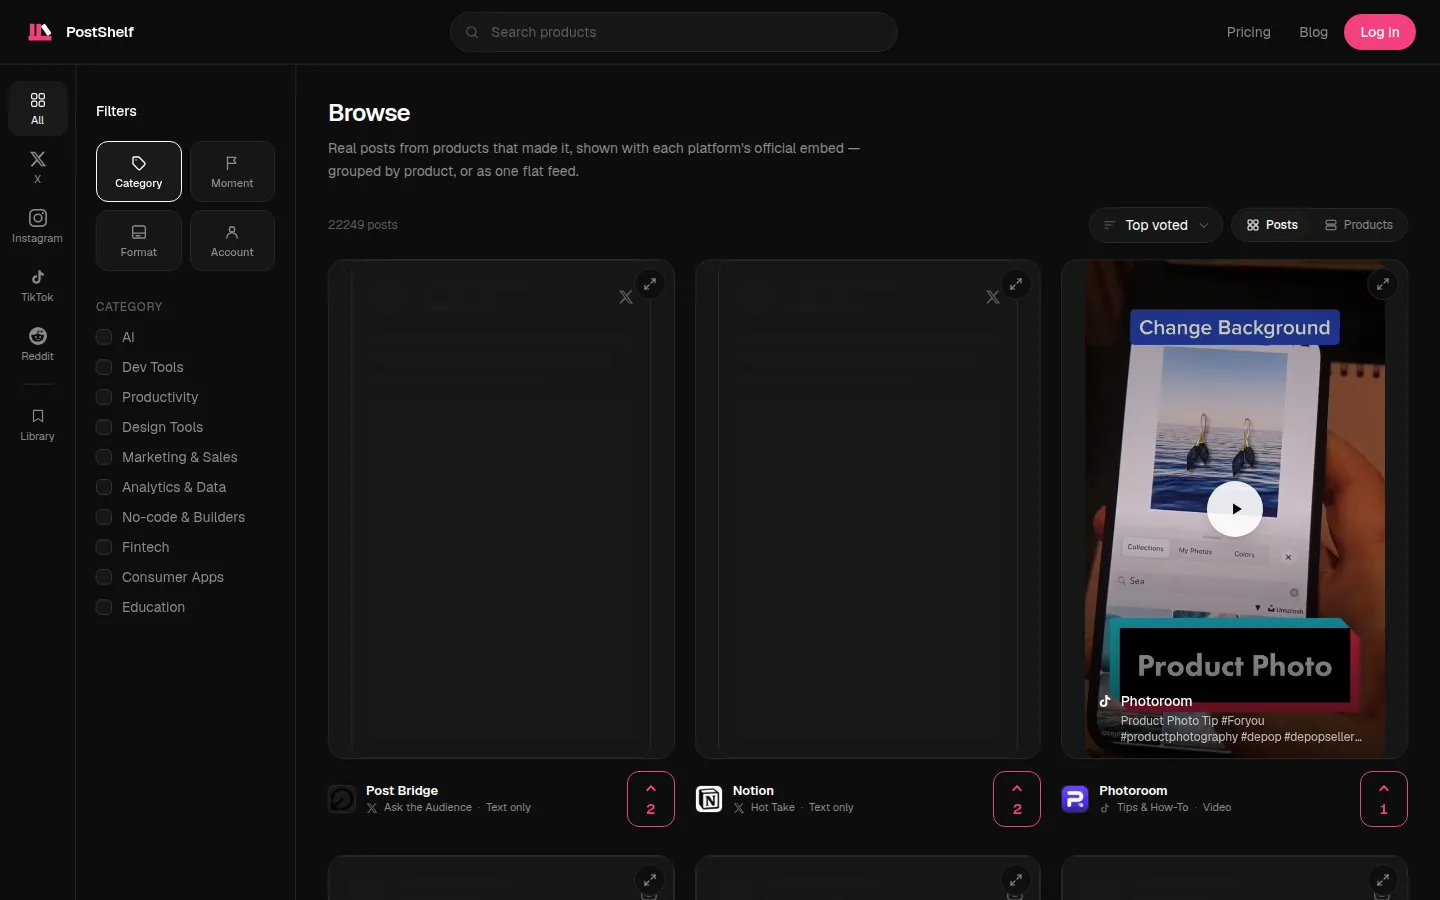1440x900 pixels.
Task: Check the Productivity category
Action: (x=104, y=397)
